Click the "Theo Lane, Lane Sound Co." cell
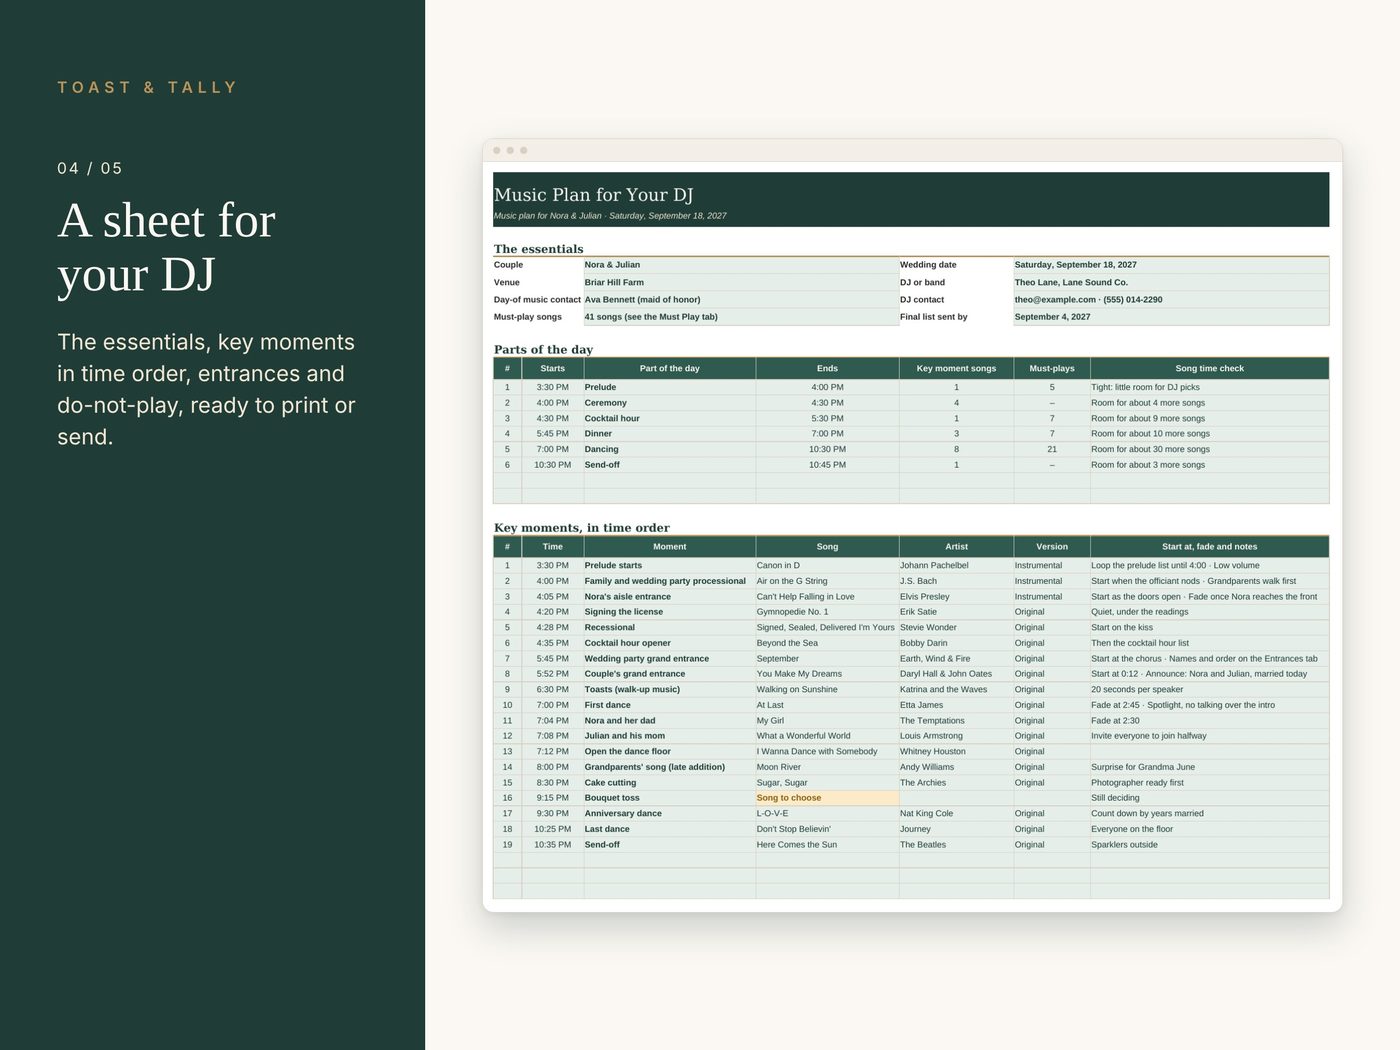Image resolution: width=1400 pixels, height=1050 pixels. (1171, 283)
